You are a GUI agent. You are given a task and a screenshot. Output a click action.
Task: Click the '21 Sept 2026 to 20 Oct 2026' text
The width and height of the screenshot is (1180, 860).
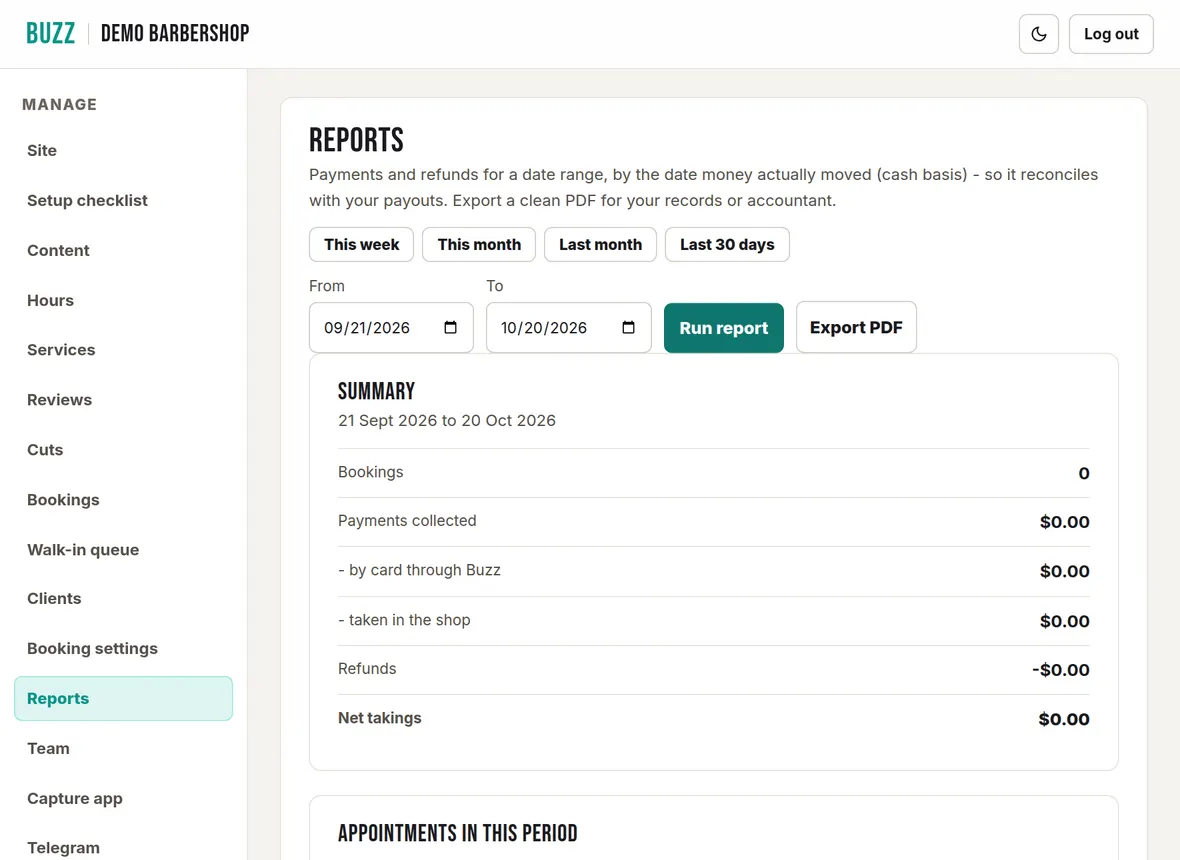(x=446, y=421)
